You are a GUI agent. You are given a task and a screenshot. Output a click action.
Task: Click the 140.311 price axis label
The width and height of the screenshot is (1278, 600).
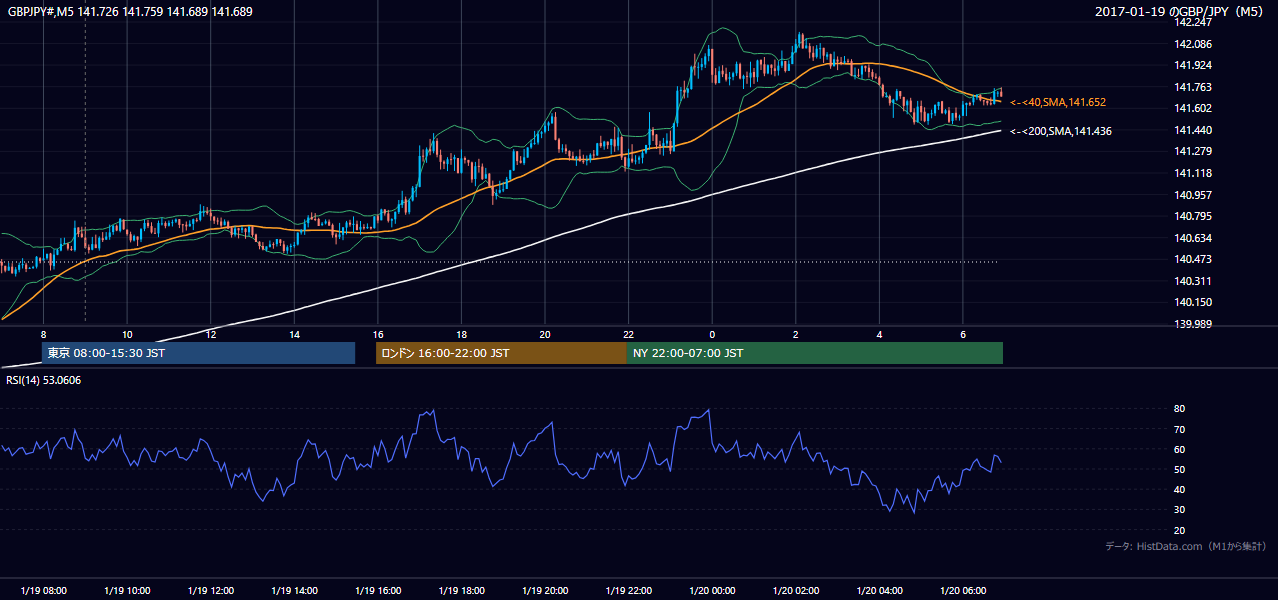click(1195, 281)
